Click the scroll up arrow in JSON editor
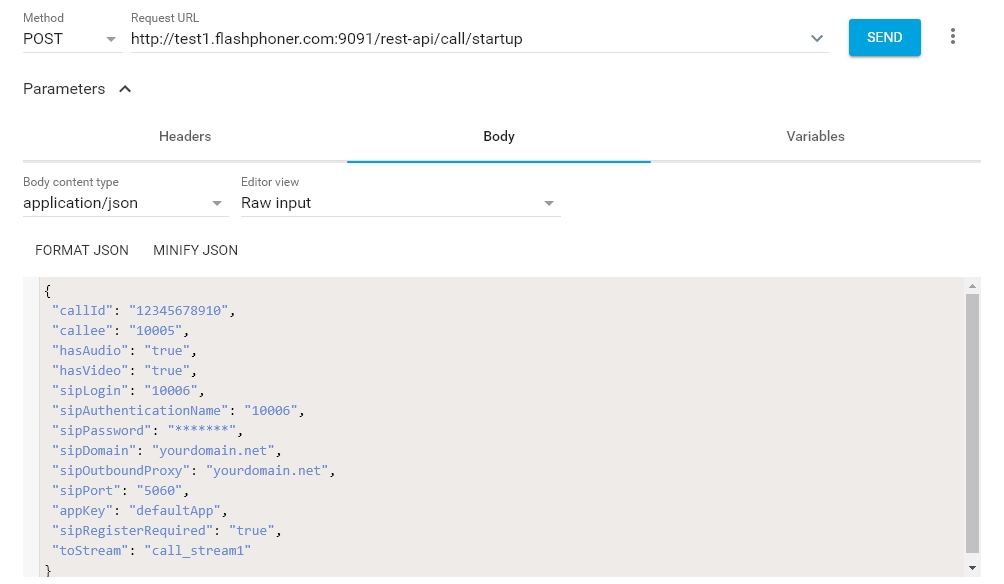 pyautogui.click(x=972, y=287)
